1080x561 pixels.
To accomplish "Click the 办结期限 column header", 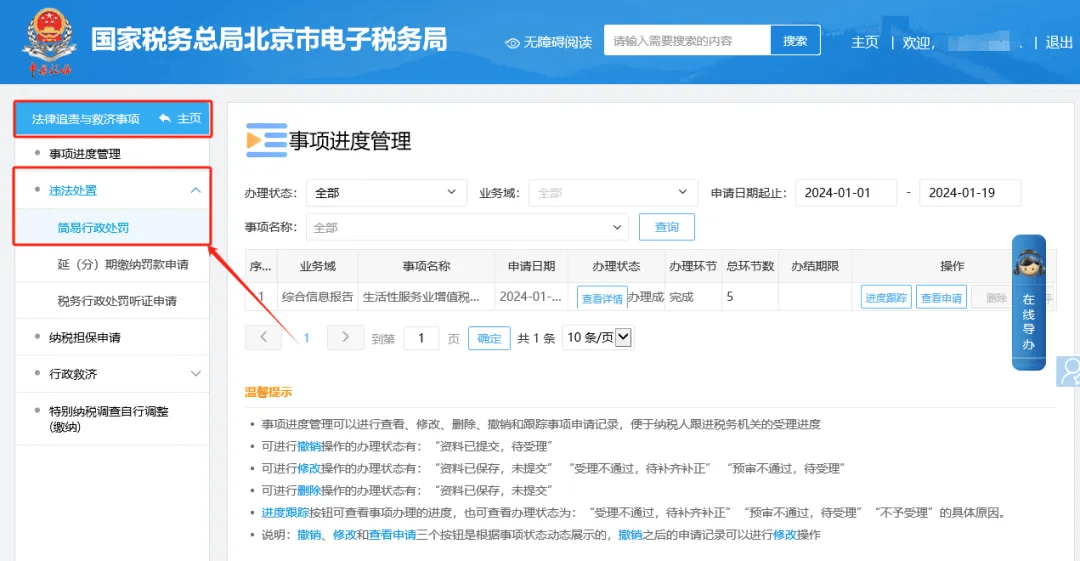I will 815,266.
